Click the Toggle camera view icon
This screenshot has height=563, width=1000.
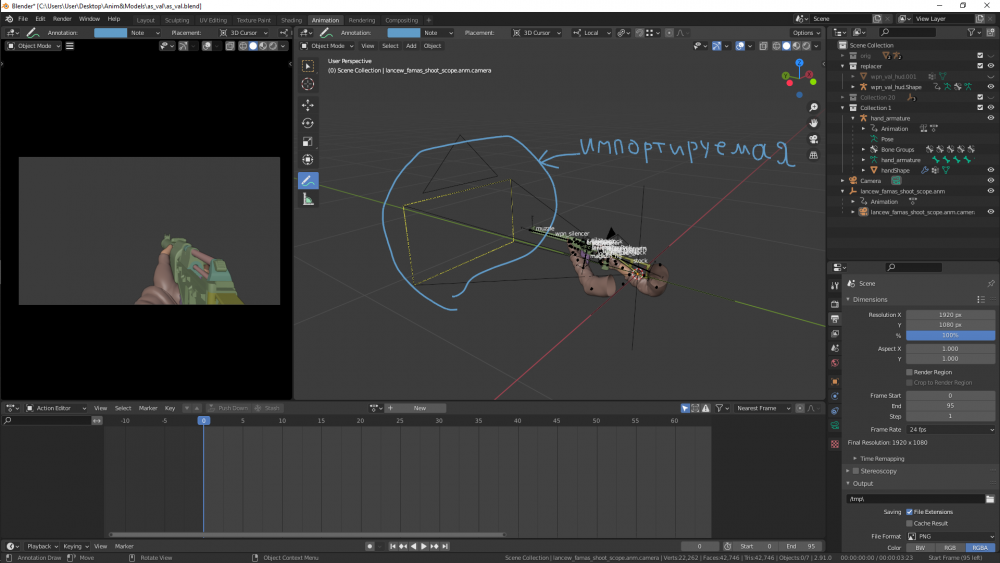point(814,139)
